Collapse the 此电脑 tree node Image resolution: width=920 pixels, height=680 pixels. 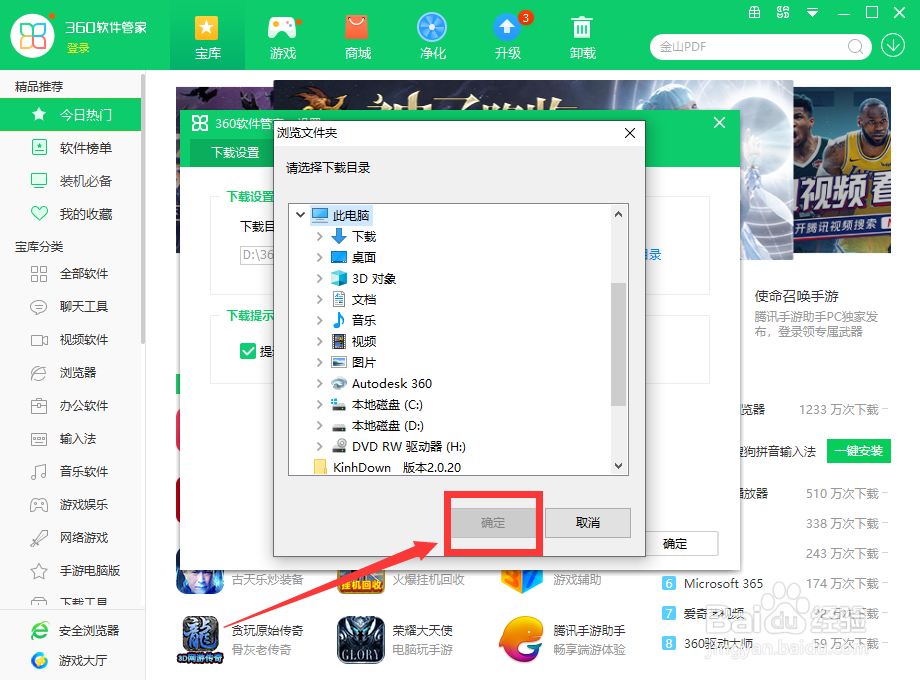(x=300, y=215)
